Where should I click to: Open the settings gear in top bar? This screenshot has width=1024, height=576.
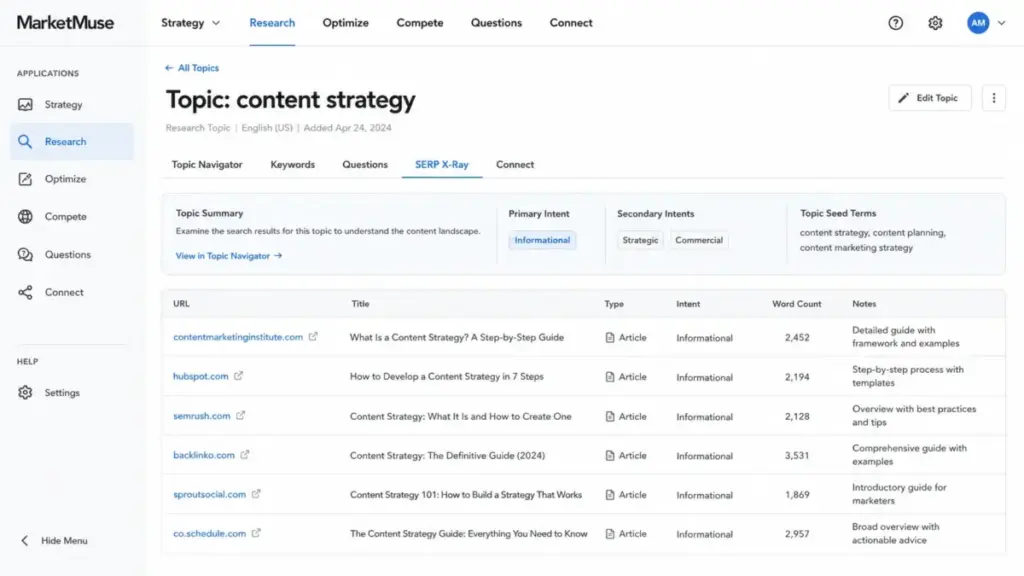coord(935,23)
